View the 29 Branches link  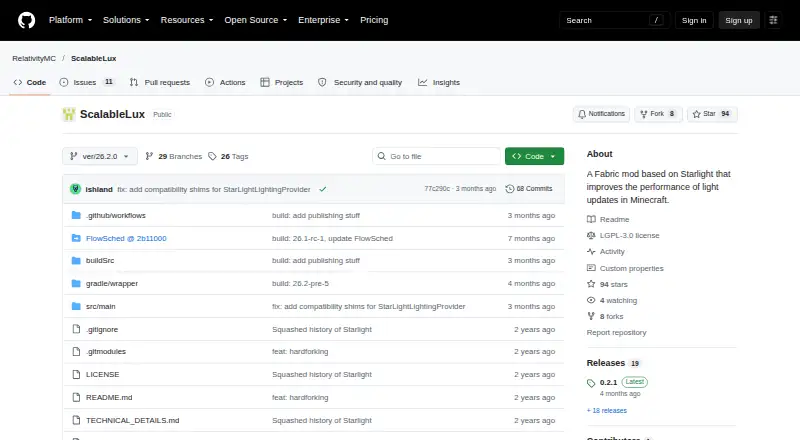point(173,156)
